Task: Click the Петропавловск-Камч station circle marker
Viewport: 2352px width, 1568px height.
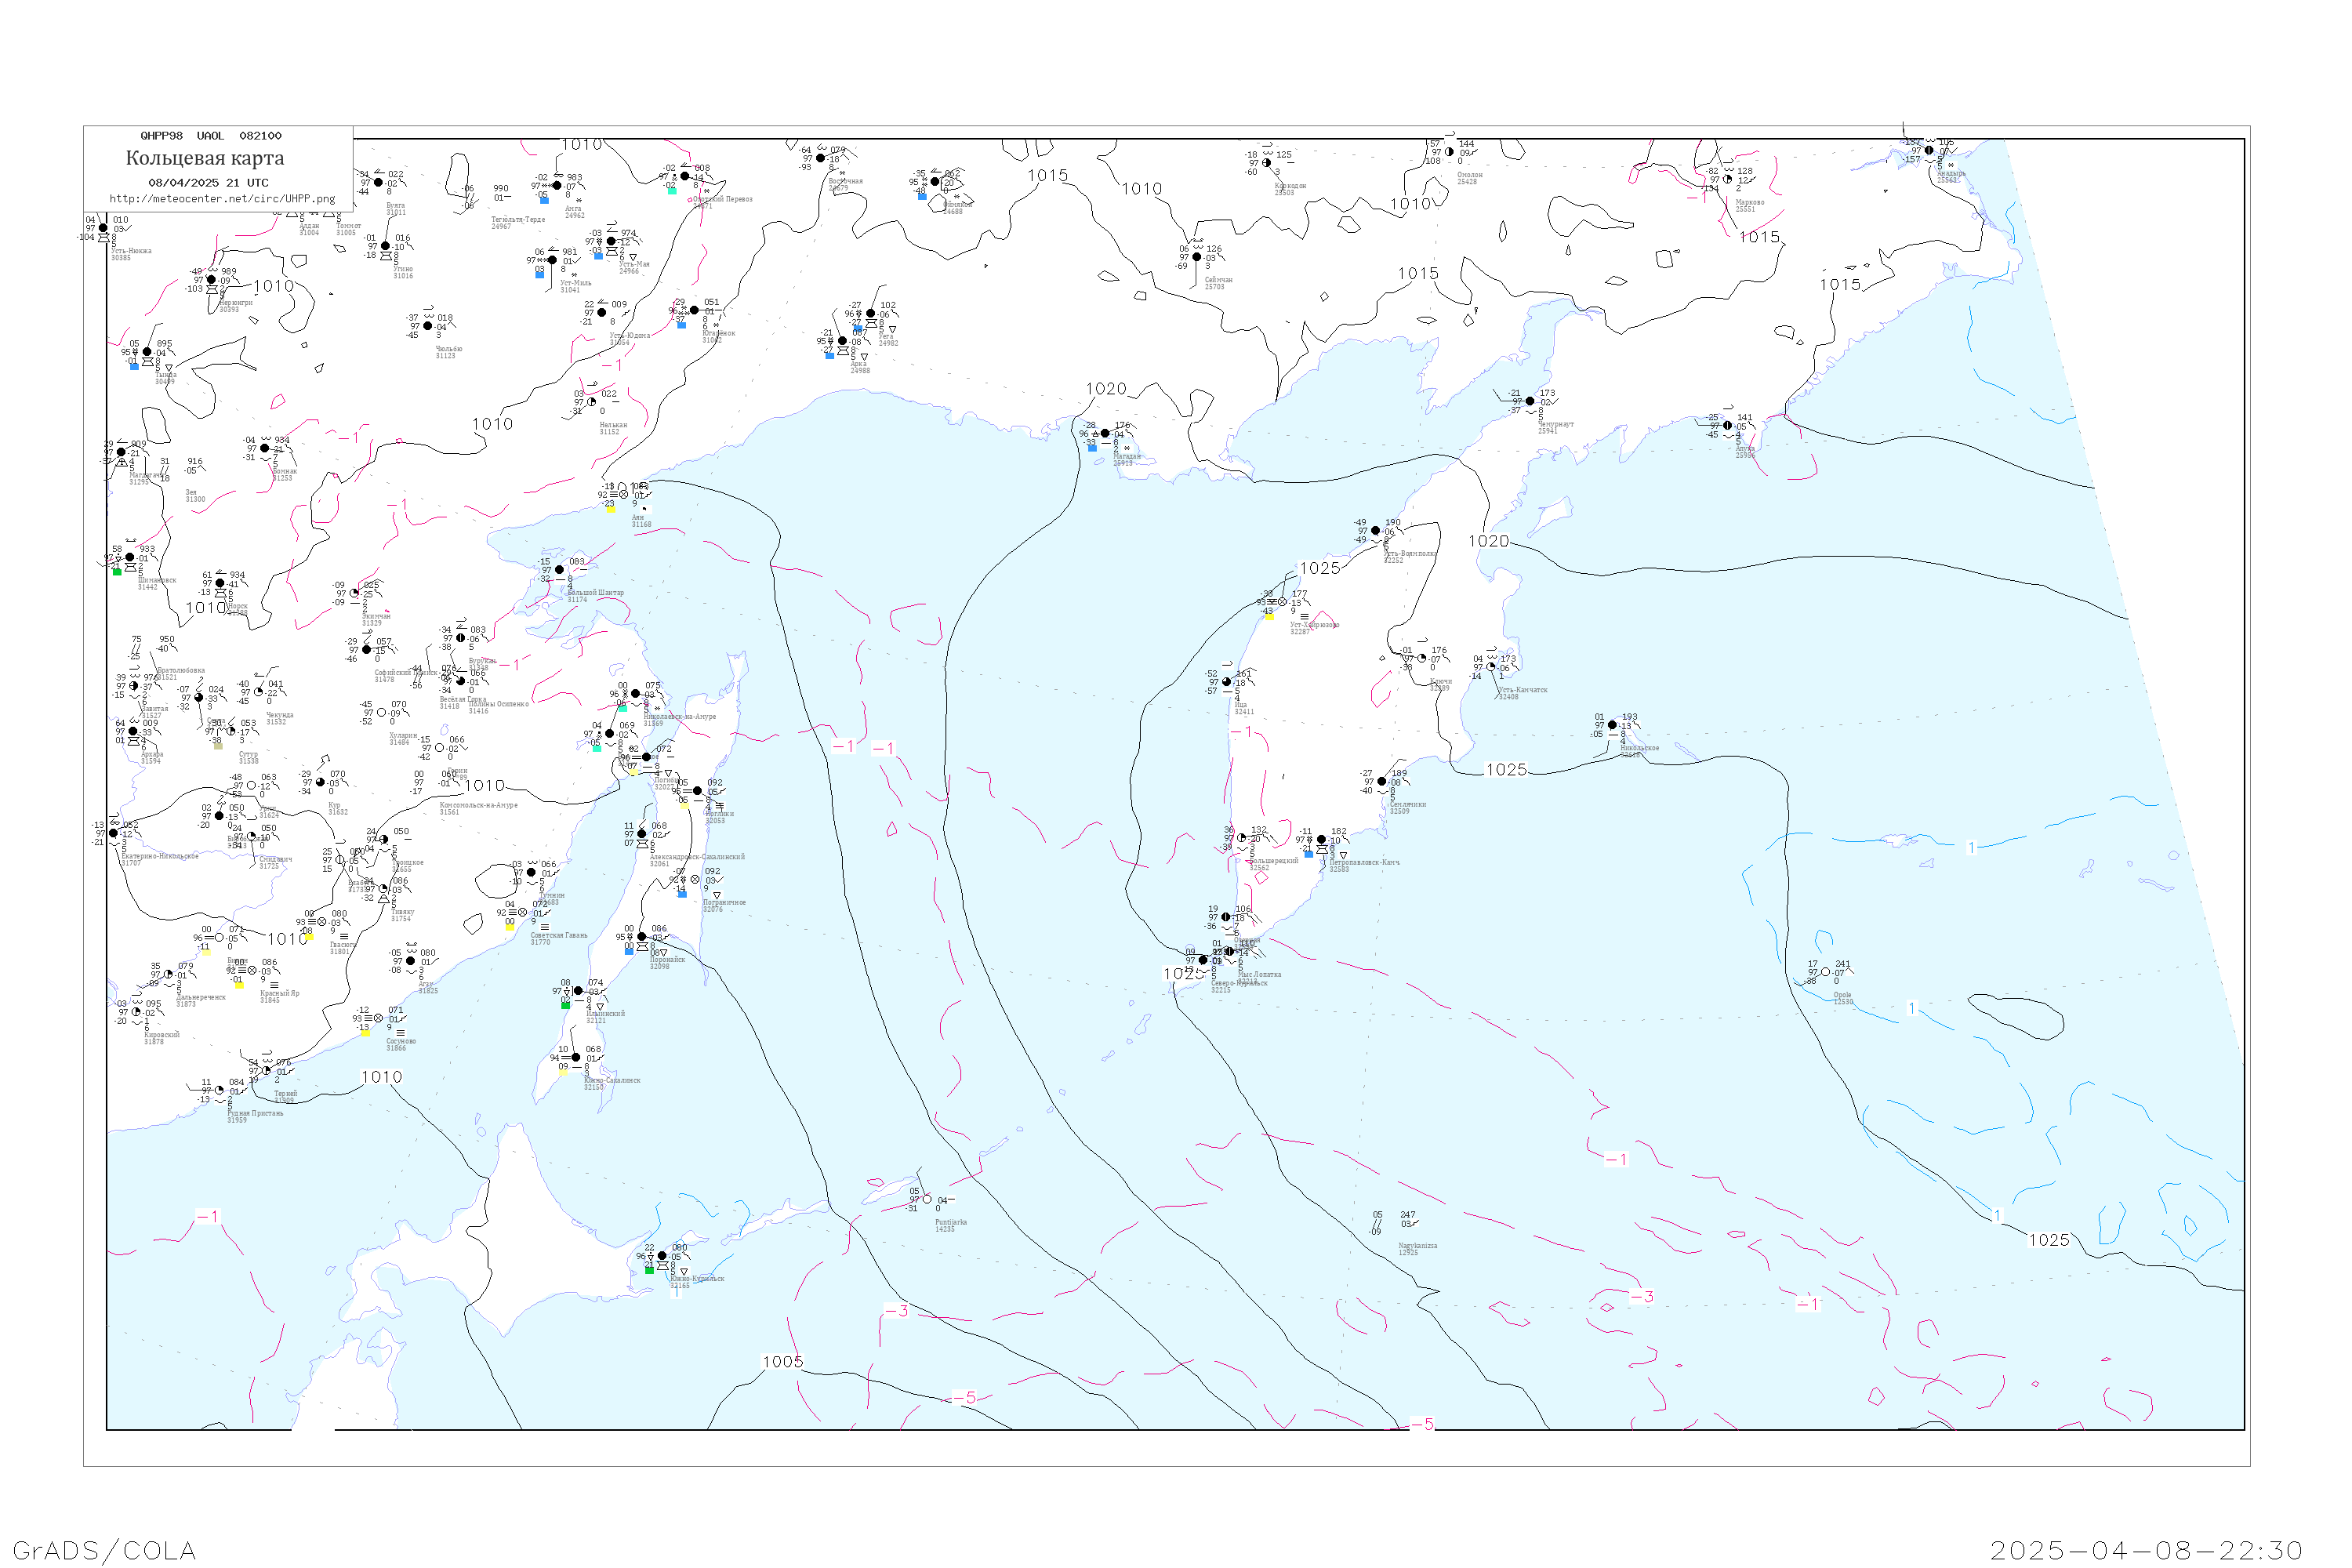Action: pos(1321,840)
